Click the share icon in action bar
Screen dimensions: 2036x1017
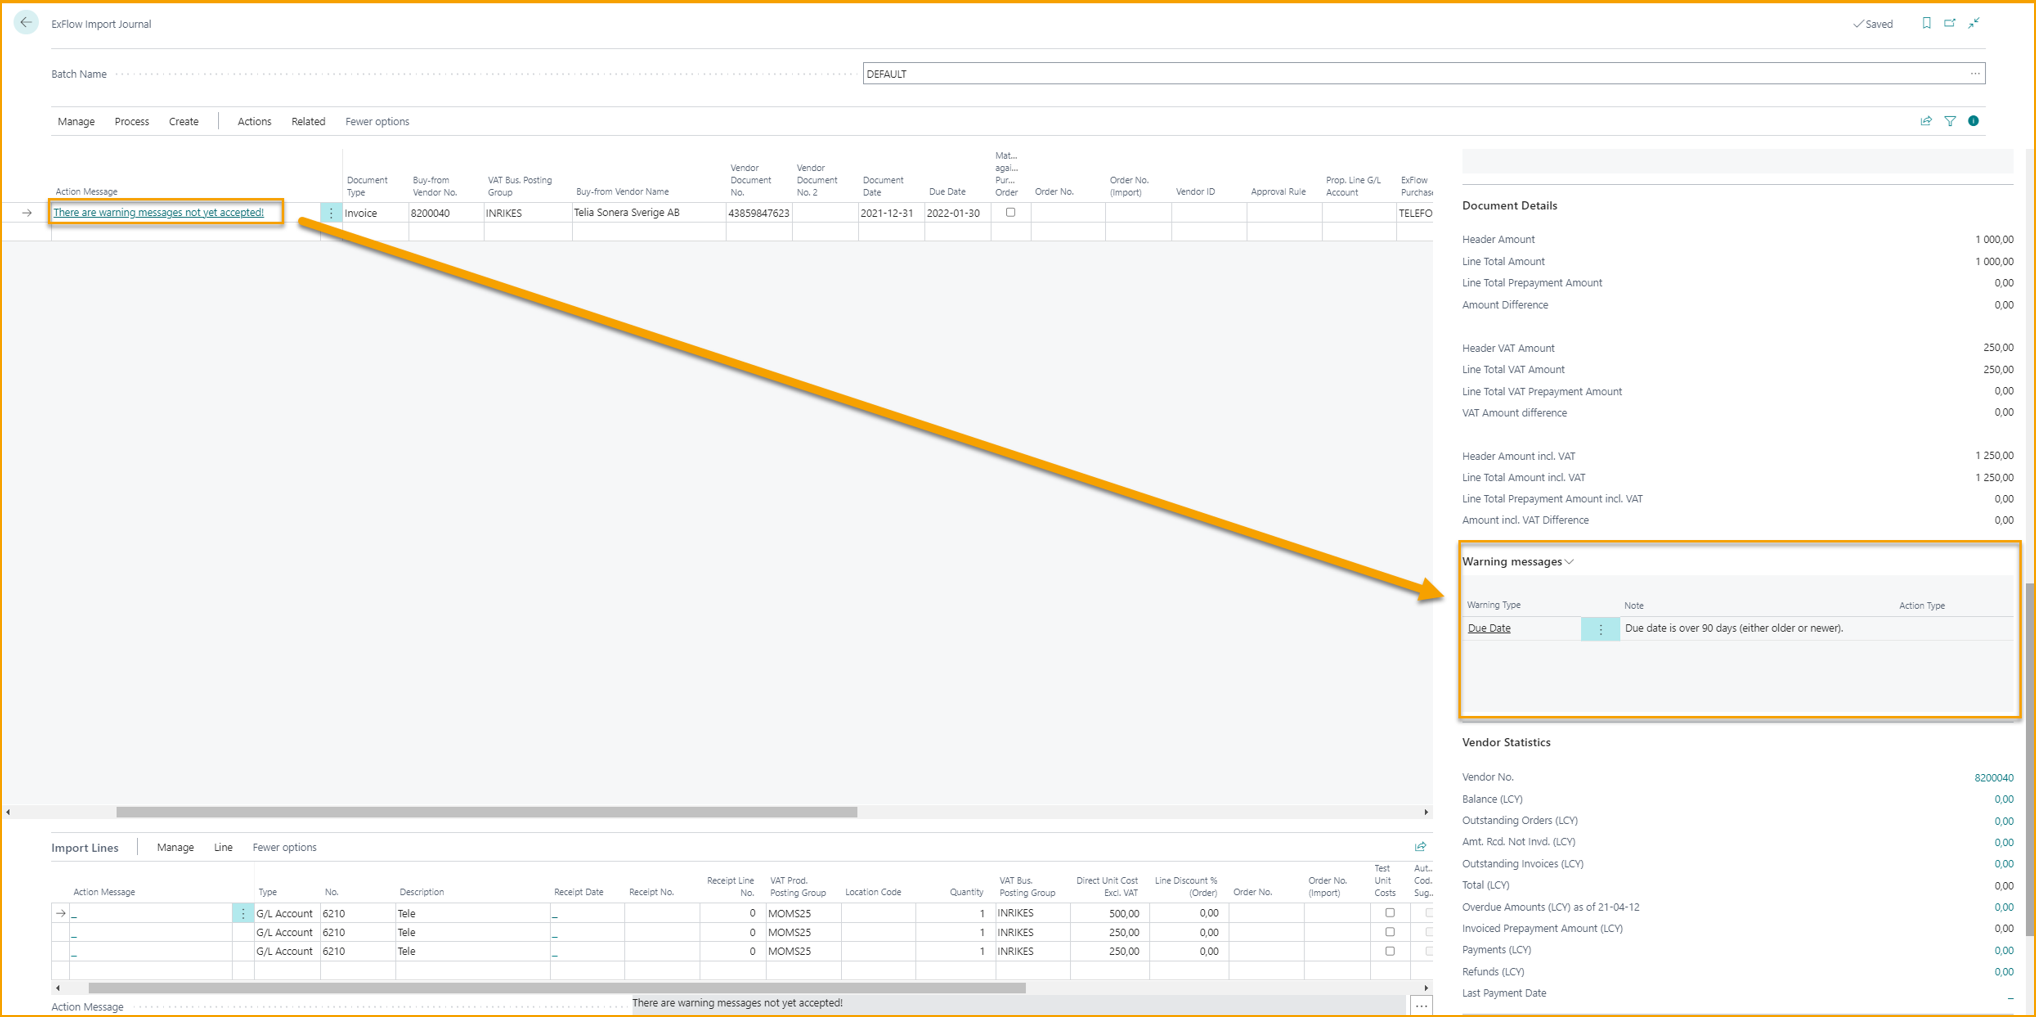coord(1926,121)
